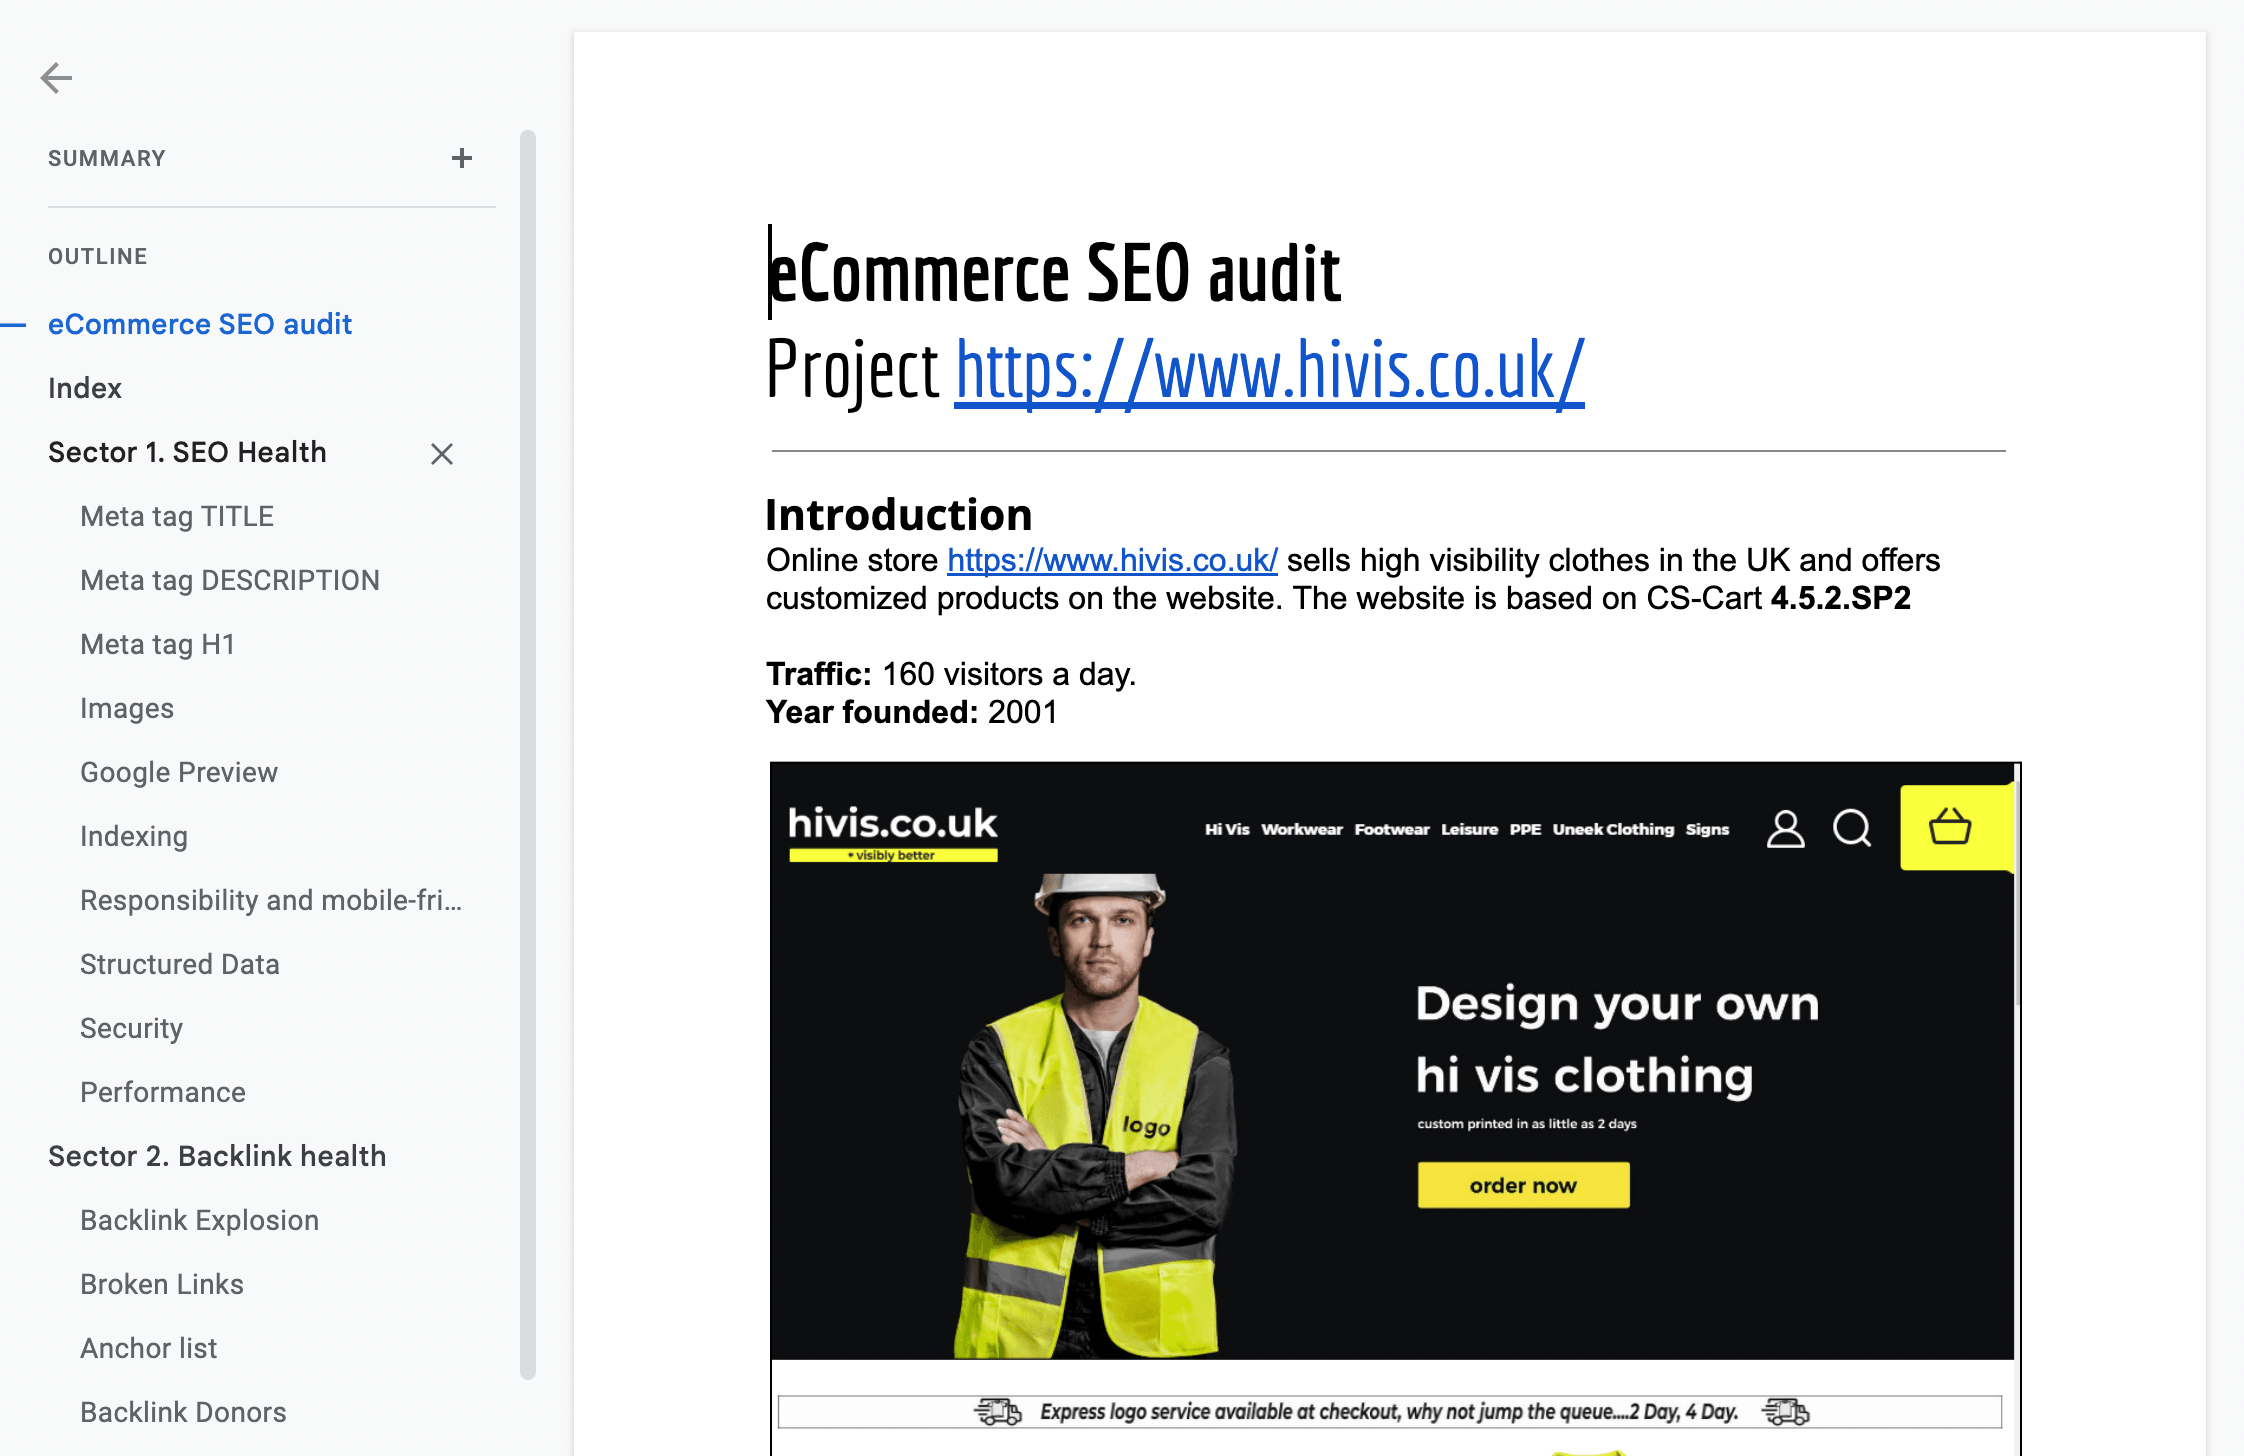Open Google Preview outline entry
This screenshot has height=1456, width=2244.
pos(179,772)
